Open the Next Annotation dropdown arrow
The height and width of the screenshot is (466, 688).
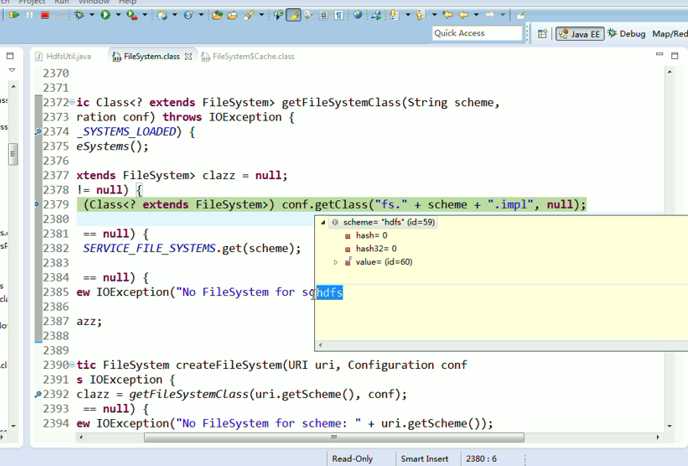coord(408,15)
